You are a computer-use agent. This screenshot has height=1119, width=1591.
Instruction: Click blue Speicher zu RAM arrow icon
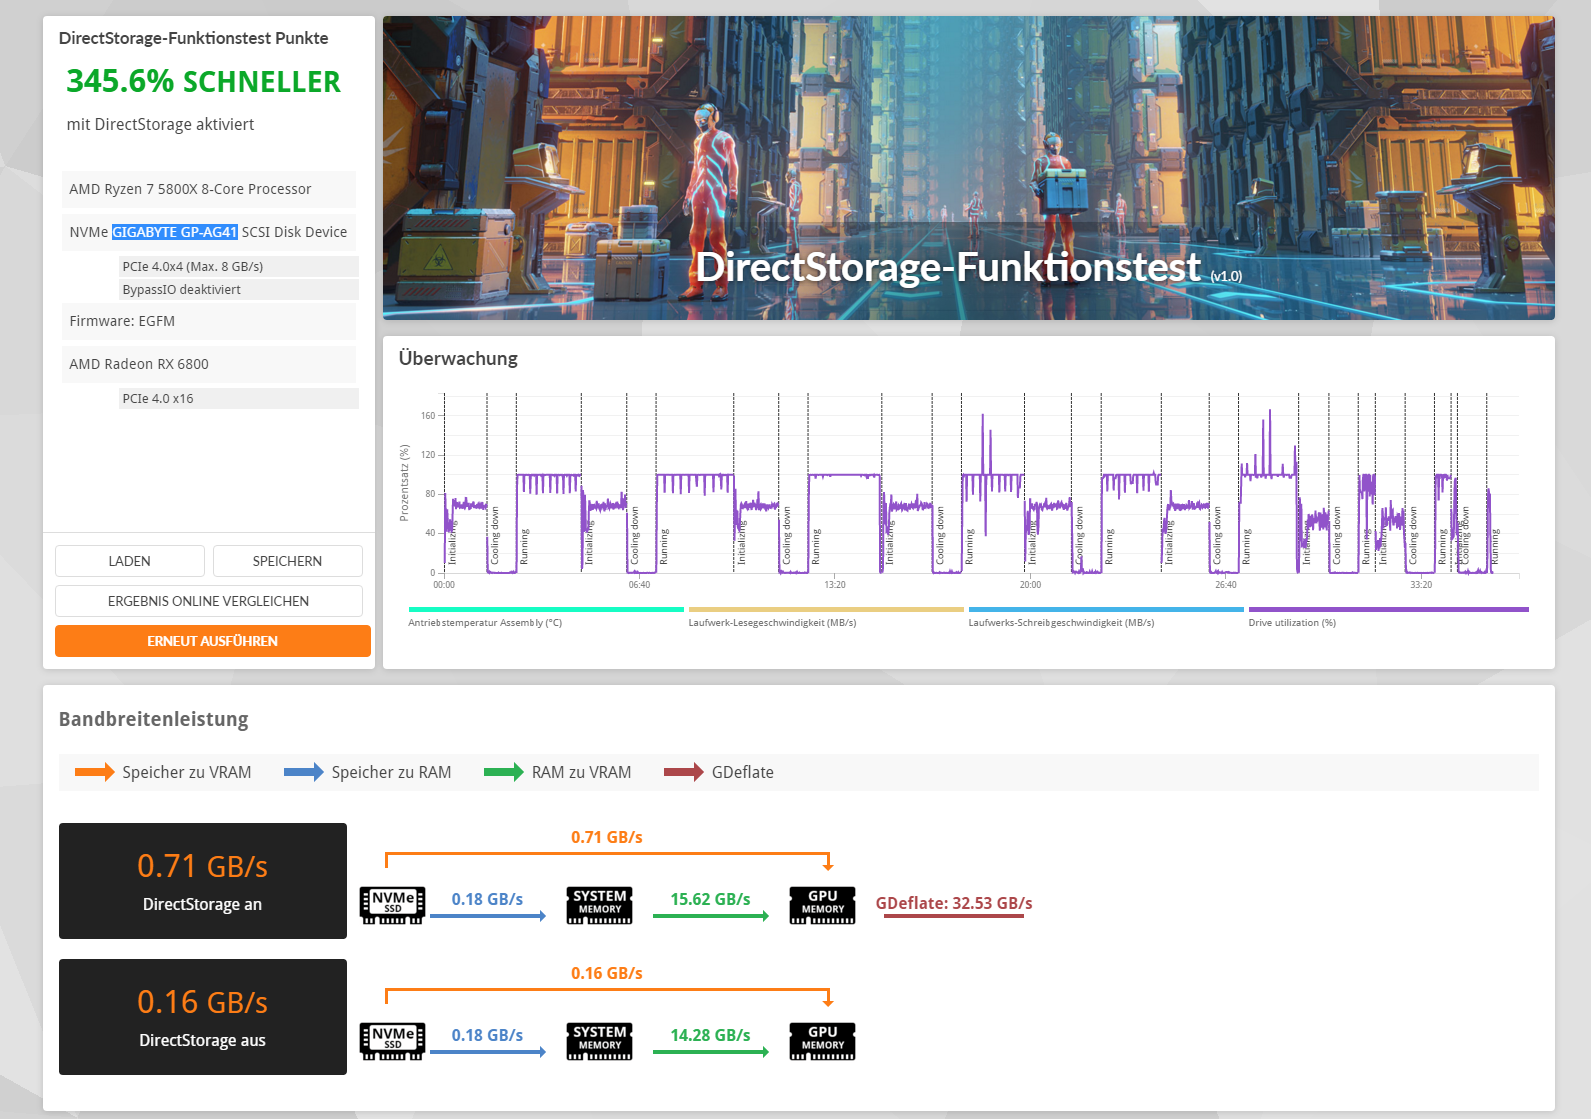click(x=304, y=772)
